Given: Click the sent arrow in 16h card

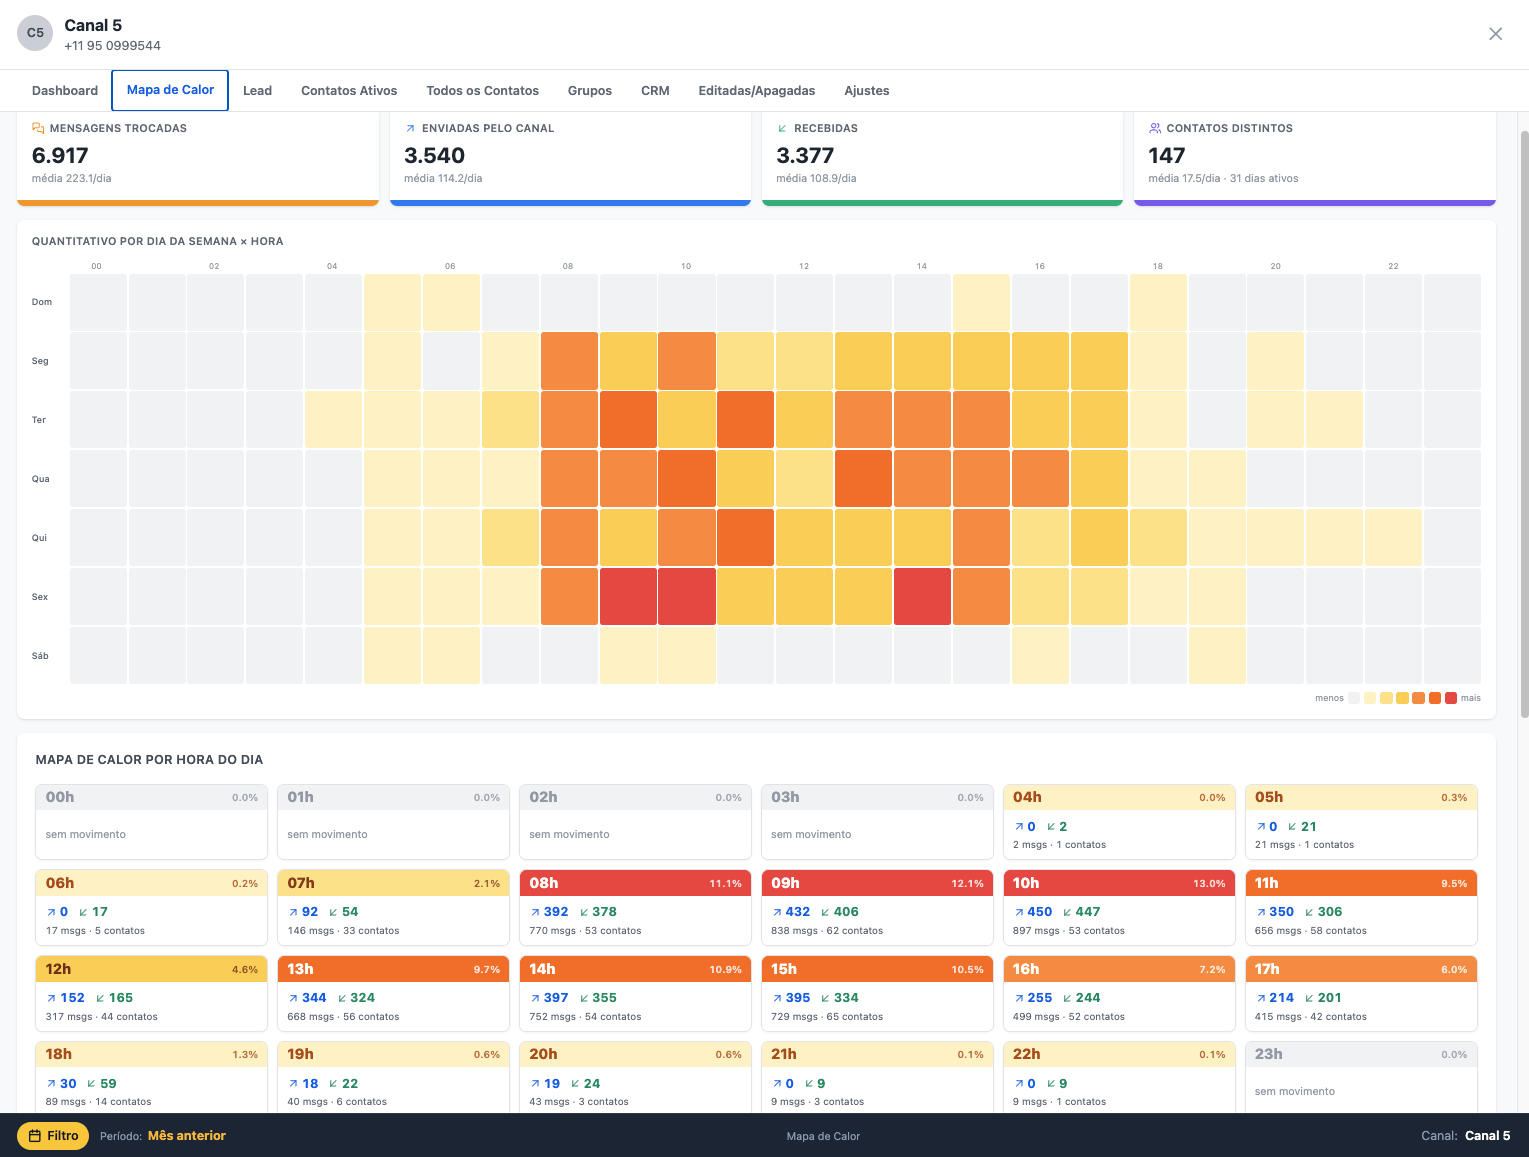Looking at the screenshot, I should coord(1019,998).
